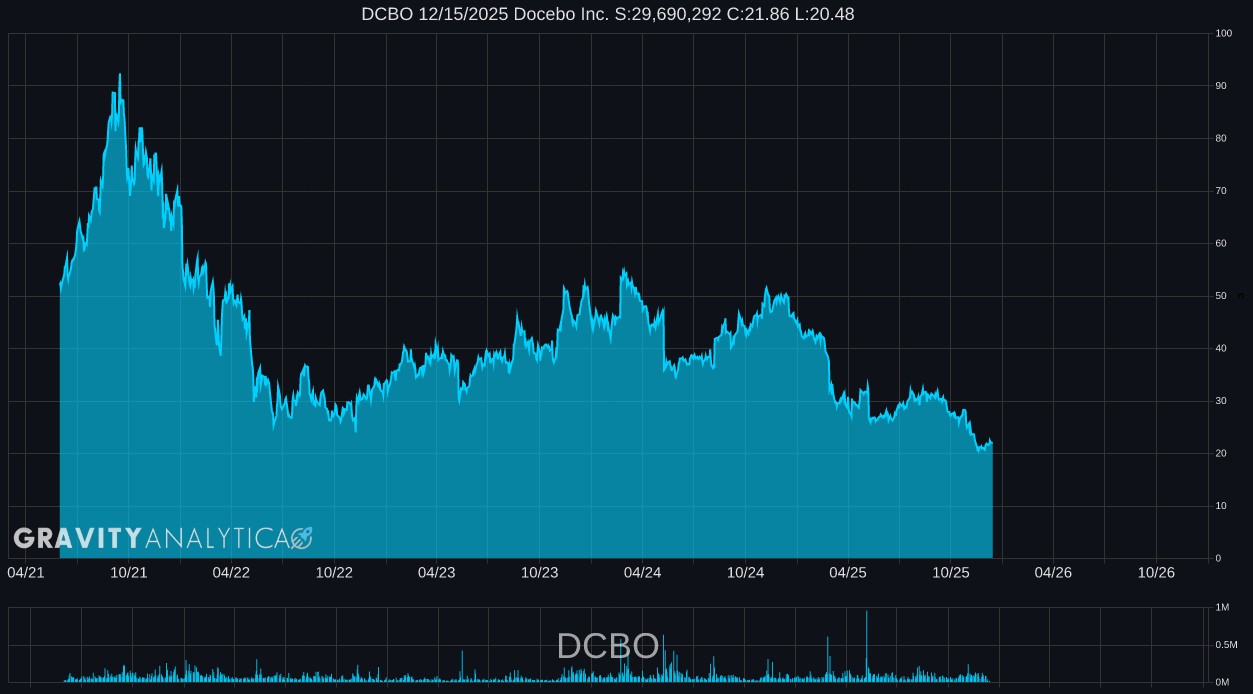This screenshot has width=1253, height=694.
Task: Click the tallest volume spike near 04/25
Action: point(866,612)
